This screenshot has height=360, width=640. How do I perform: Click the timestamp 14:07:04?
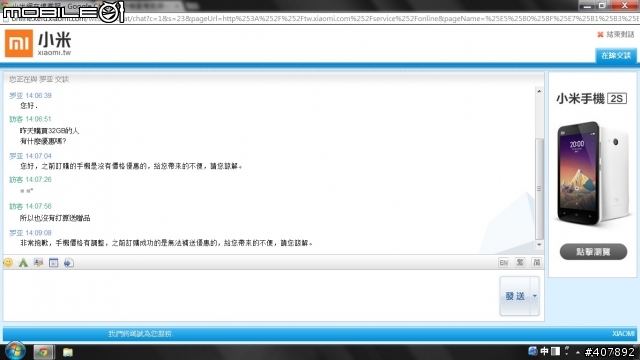tap(38, 156)
